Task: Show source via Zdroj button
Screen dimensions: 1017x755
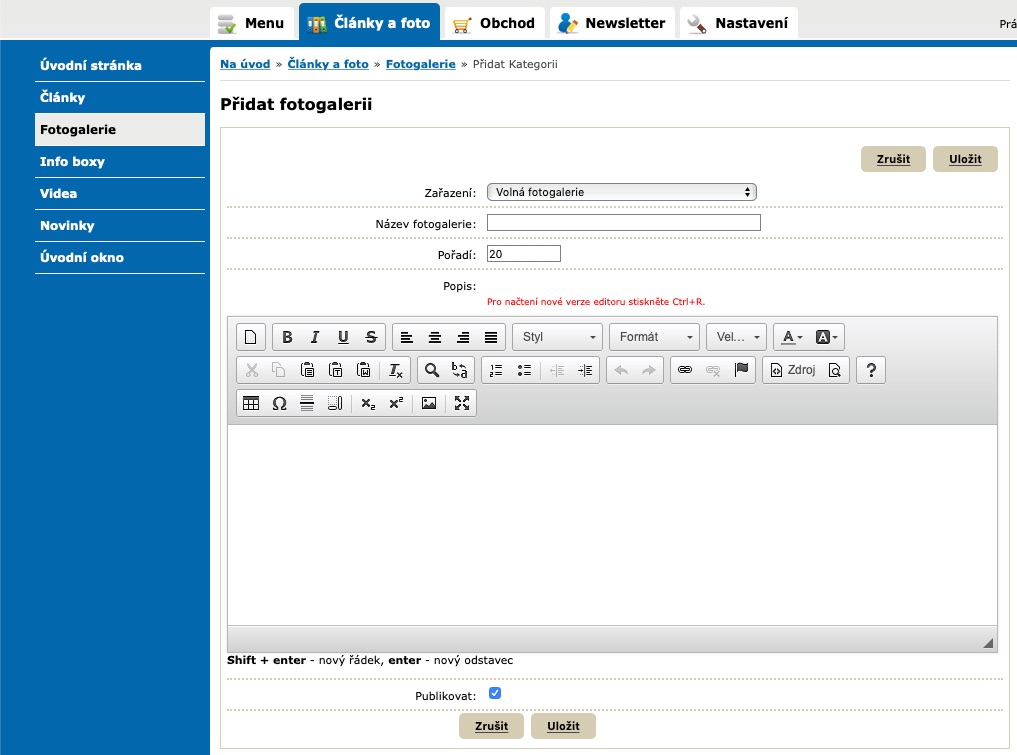Action: click(793, 370)
